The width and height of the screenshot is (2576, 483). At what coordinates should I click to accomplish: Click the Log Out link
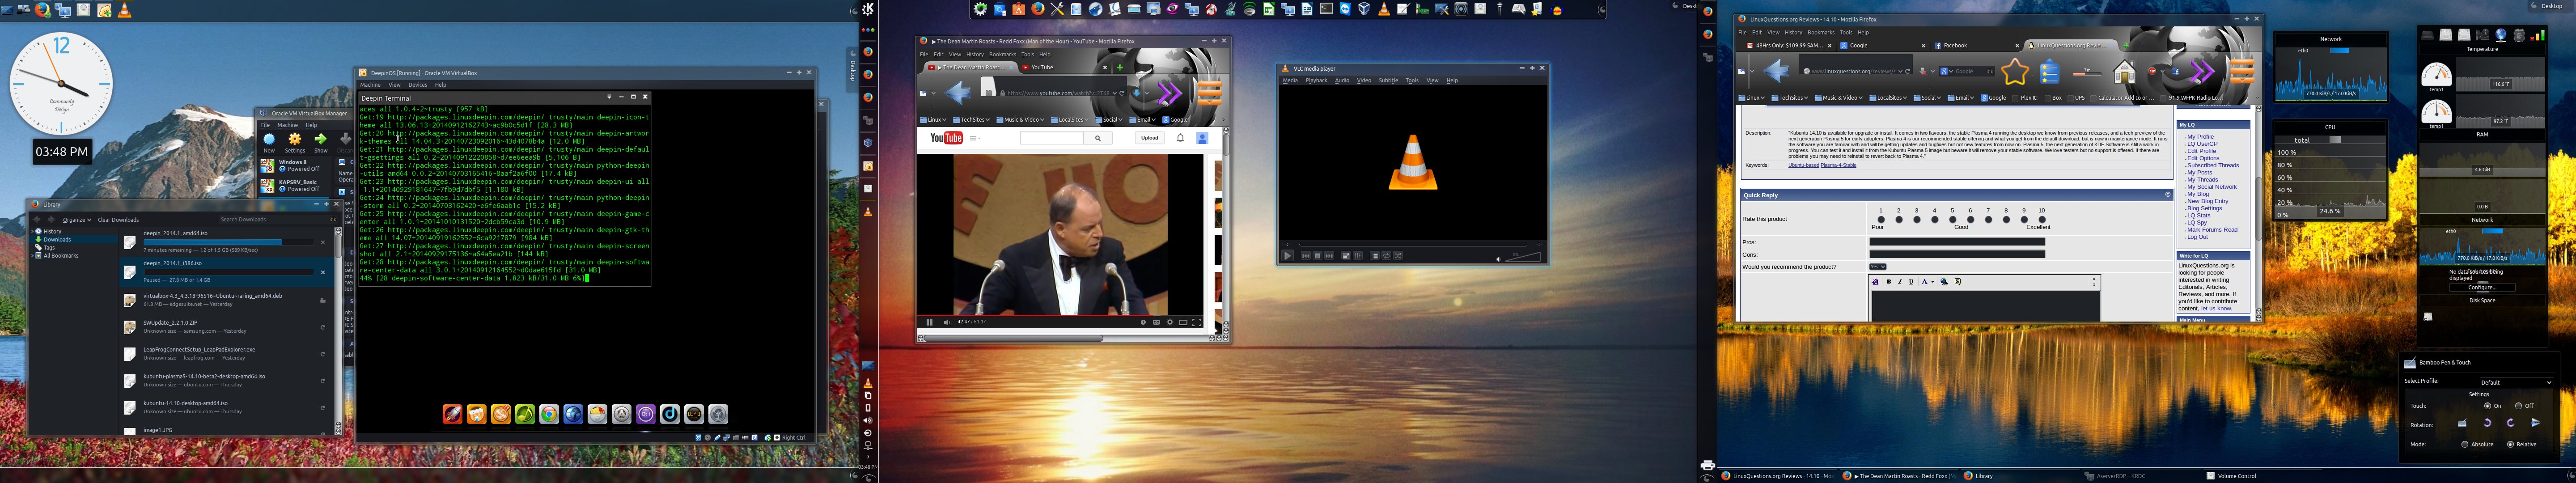pos(2197,237)
